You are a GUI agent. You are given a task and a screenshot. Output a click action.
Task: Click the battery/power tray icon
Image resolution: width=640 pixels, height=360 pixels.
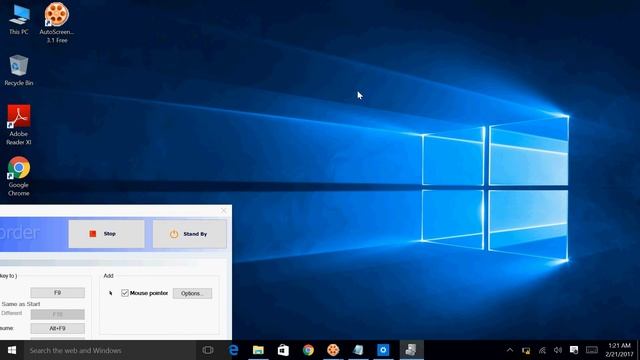(526, 351)
